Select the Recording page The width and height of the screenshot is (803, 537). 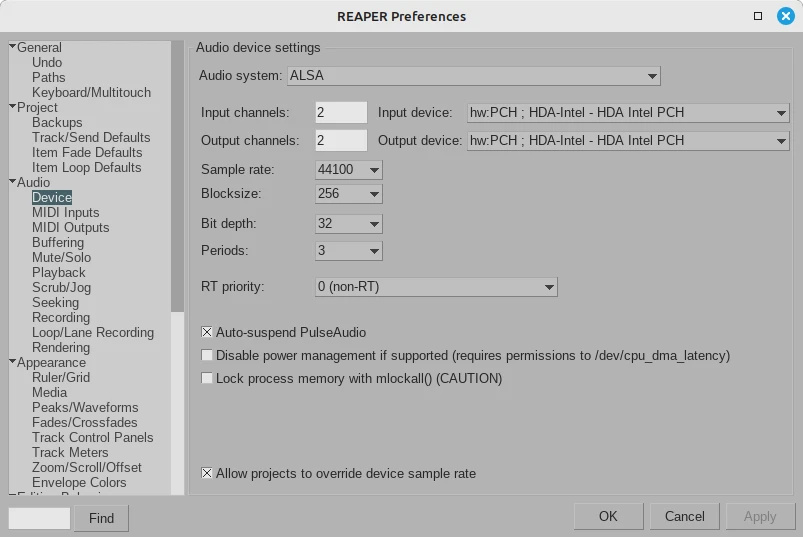(61, 317)
